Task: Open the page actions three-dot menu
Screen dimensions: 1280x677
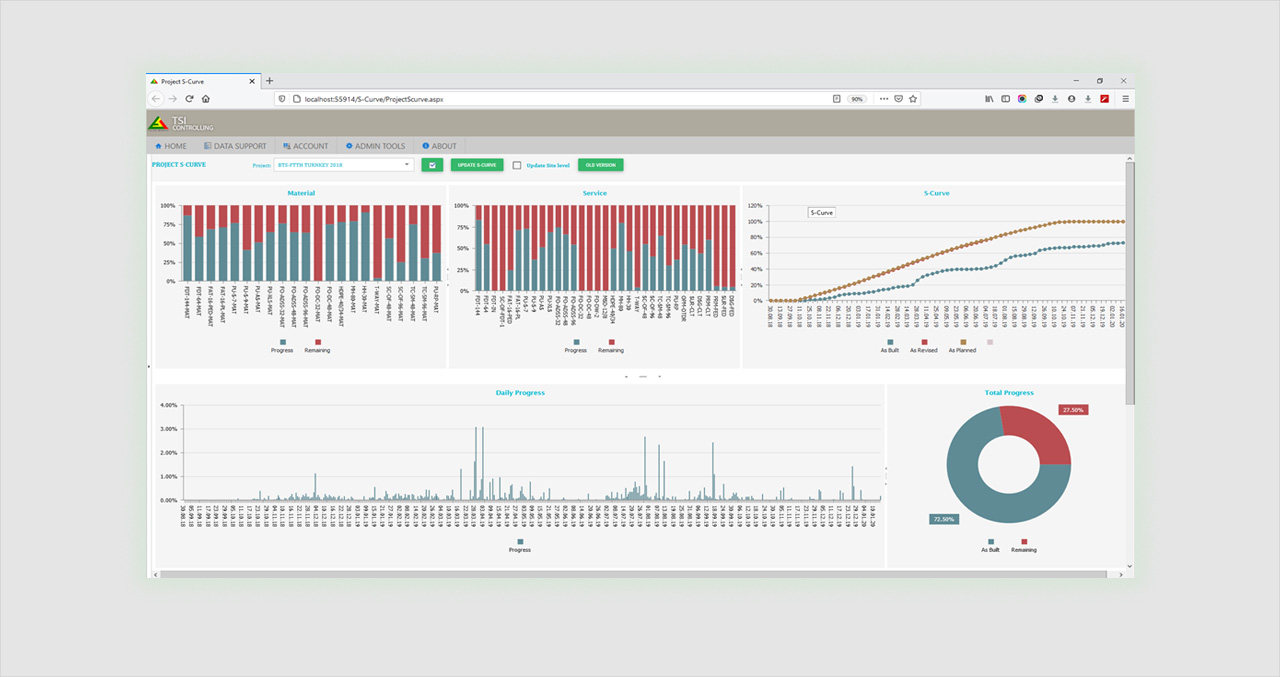Action: [883, 99]
